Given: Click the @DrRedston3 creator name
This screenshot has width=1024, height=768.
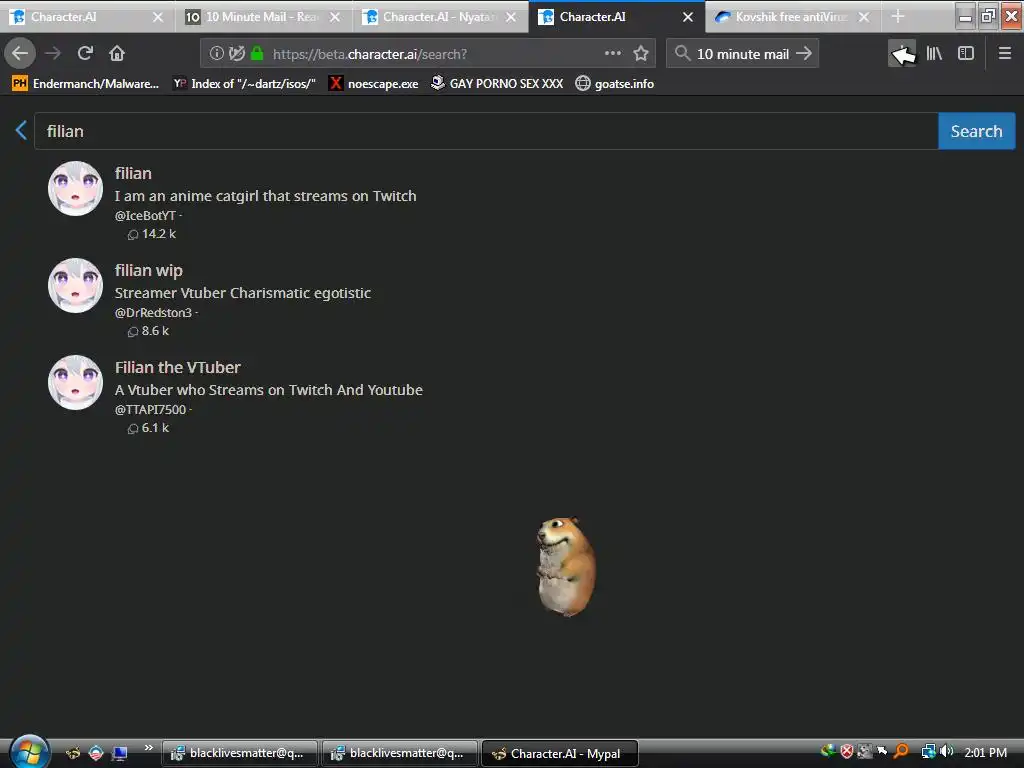Looking at the screenshot, I should [x=153, y=313].
